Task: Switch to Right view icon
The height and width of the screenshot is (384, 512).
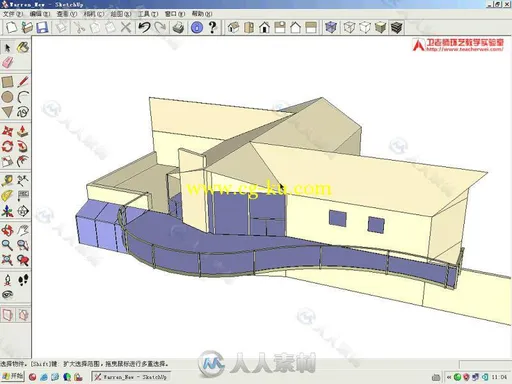Action: click(x=280, y=27)
